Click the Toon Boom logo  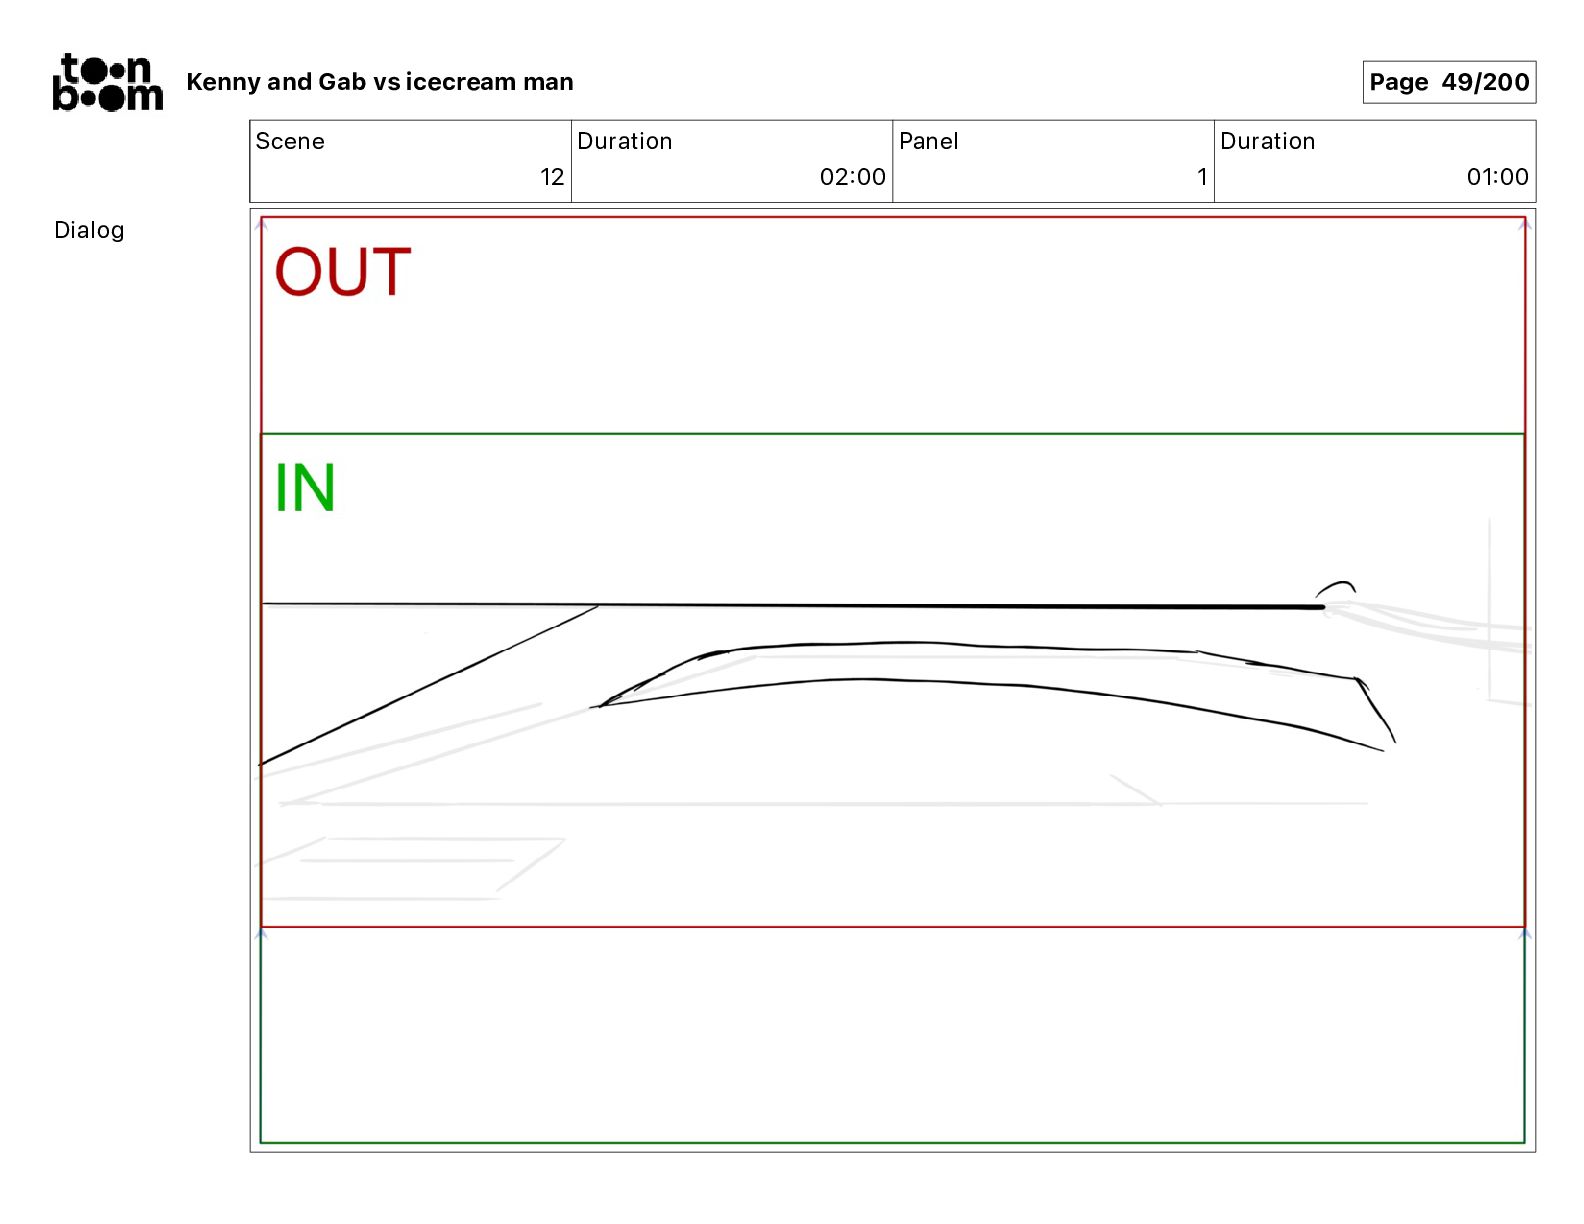click(x=107, y=82)
